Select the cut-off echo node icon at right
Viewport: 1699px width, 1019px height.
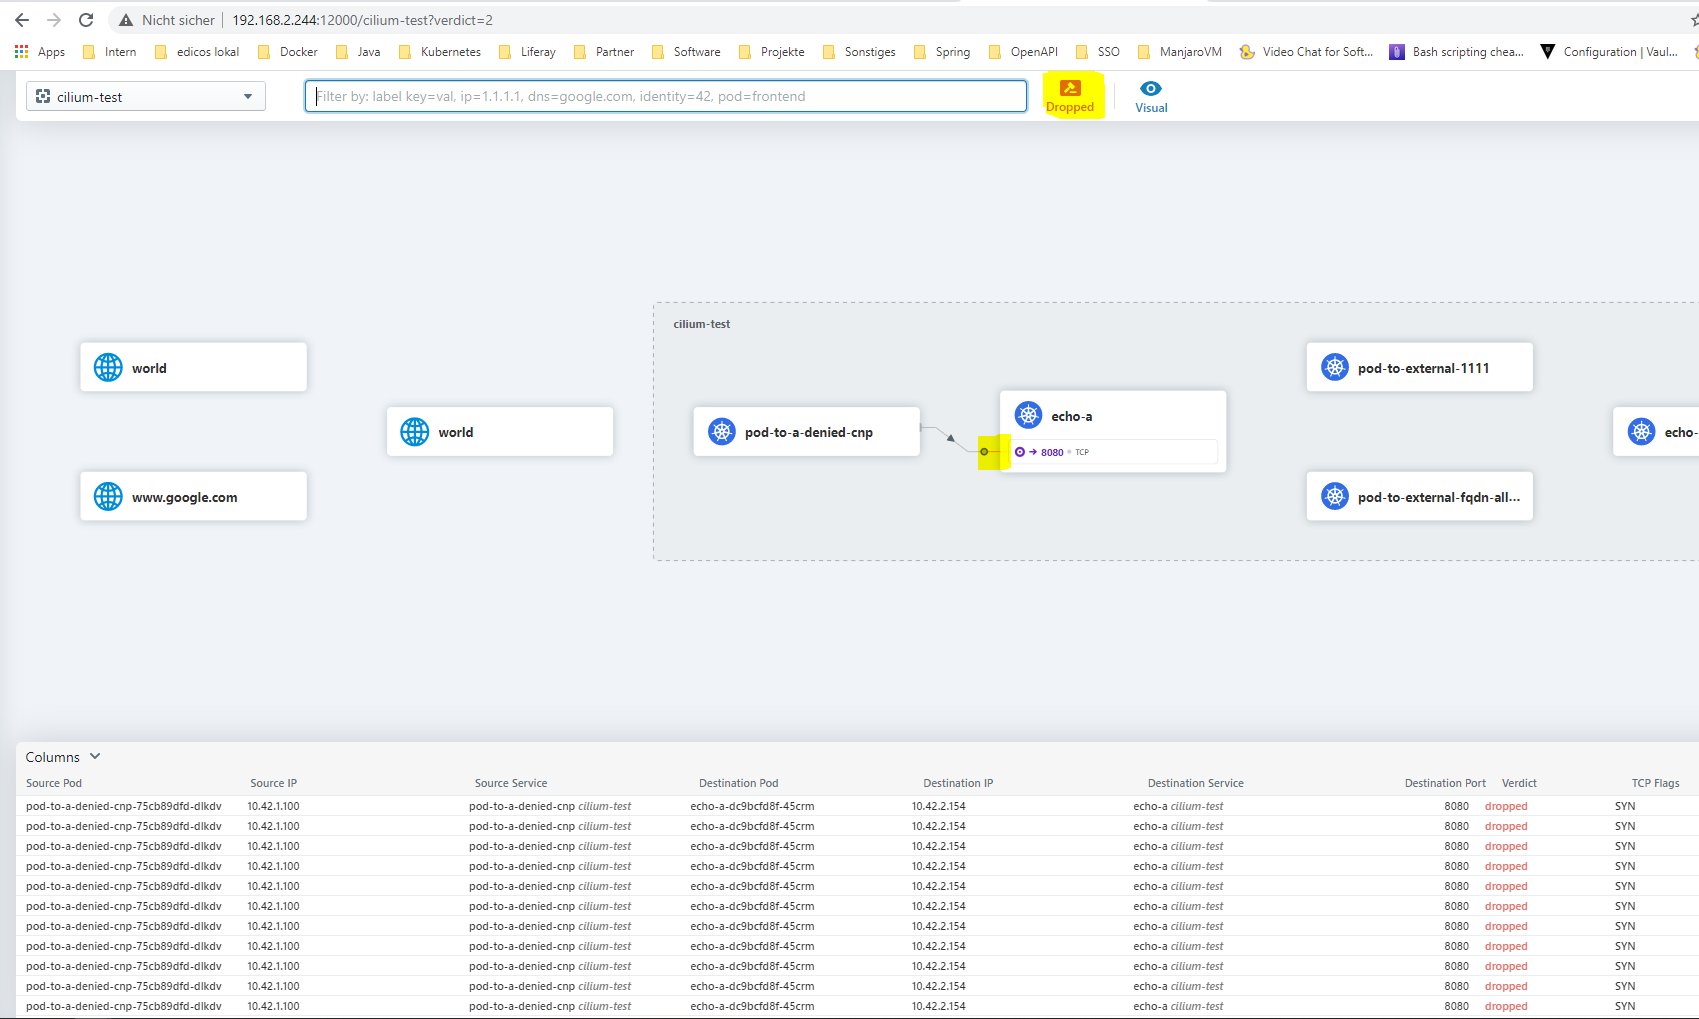(1641, 432)
